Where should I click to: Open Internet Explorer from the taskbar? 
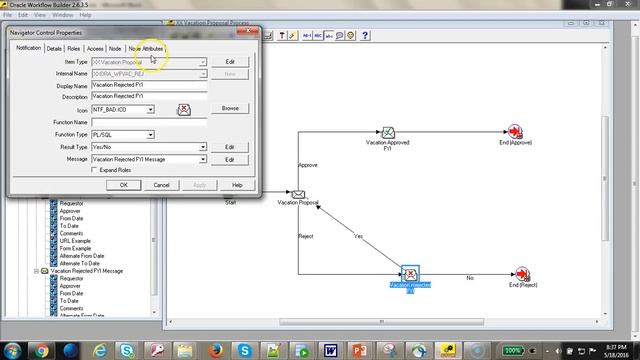(x=100, y=351)
